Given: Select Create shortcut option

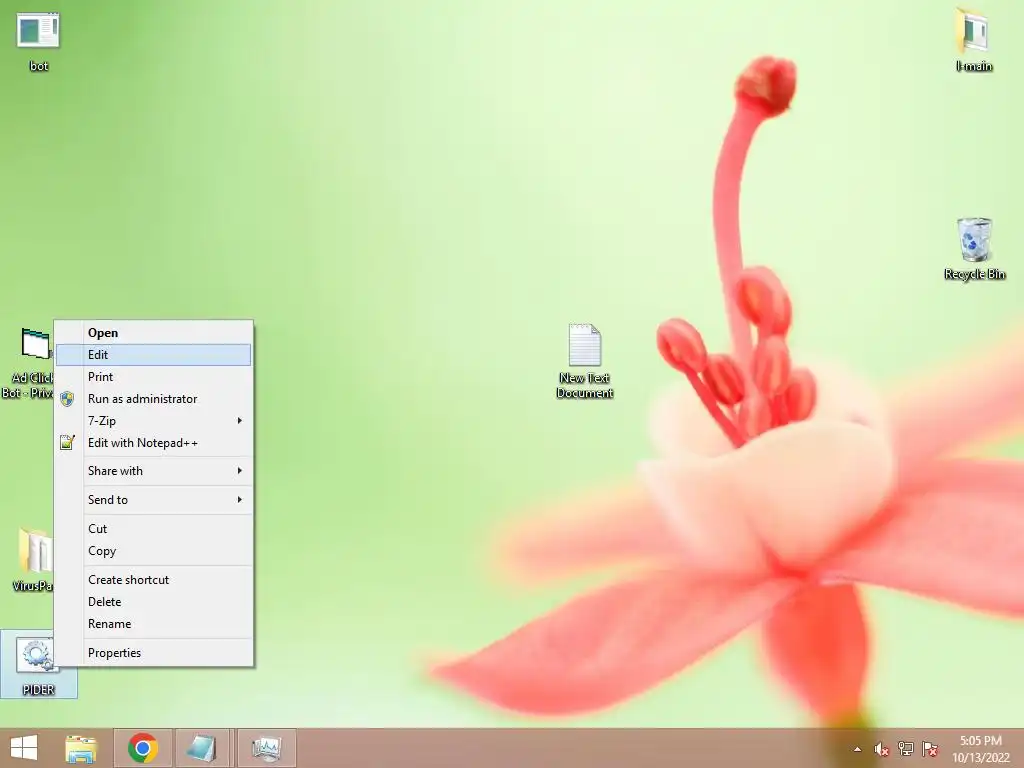Looking at the screenshot, I should click(x=153, y=580).
